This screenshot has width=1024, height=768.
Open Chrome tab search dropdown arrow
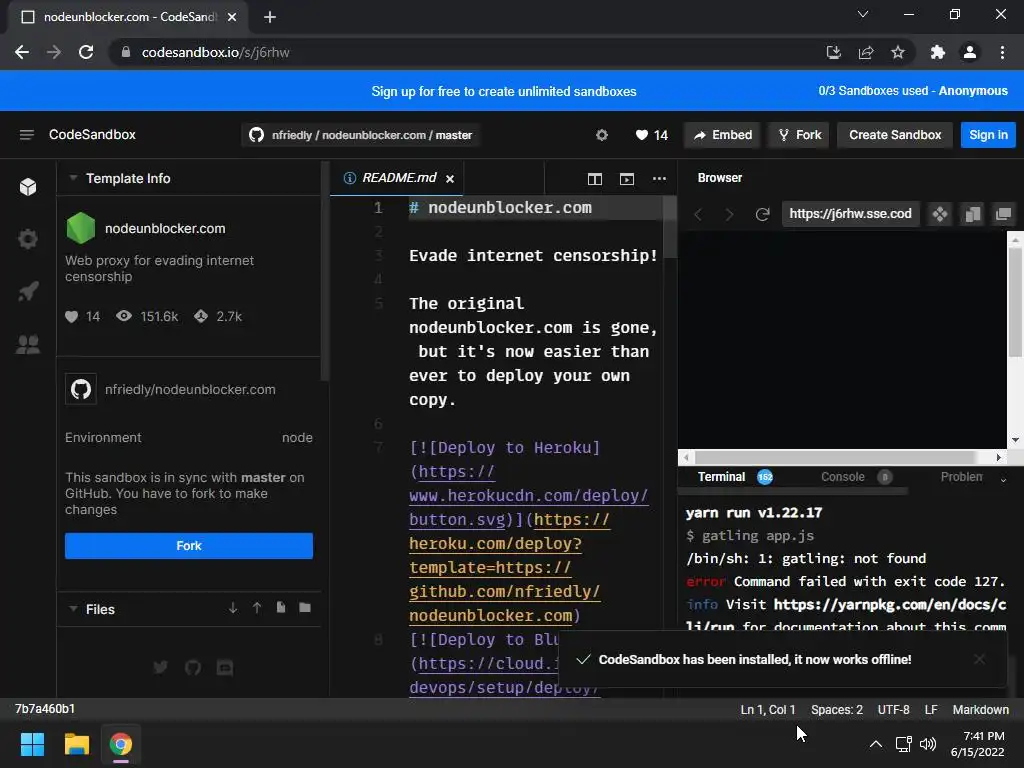[863, 14]
